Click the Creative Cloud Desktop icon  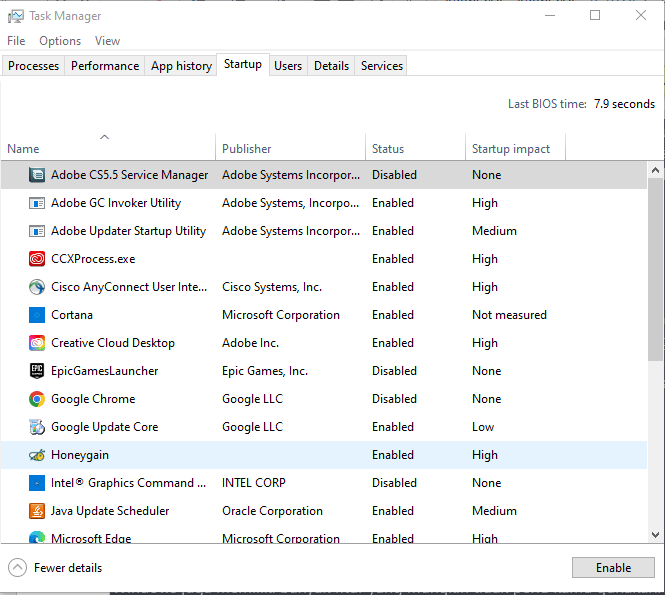pos(37,343)
